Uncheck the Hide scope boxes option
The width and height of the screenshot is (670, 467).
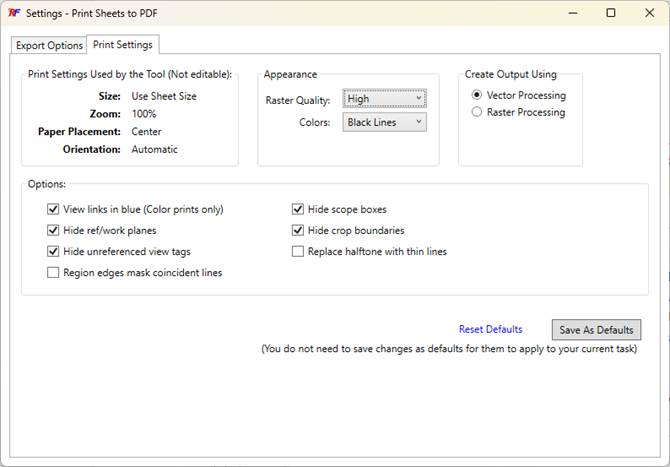298,210
